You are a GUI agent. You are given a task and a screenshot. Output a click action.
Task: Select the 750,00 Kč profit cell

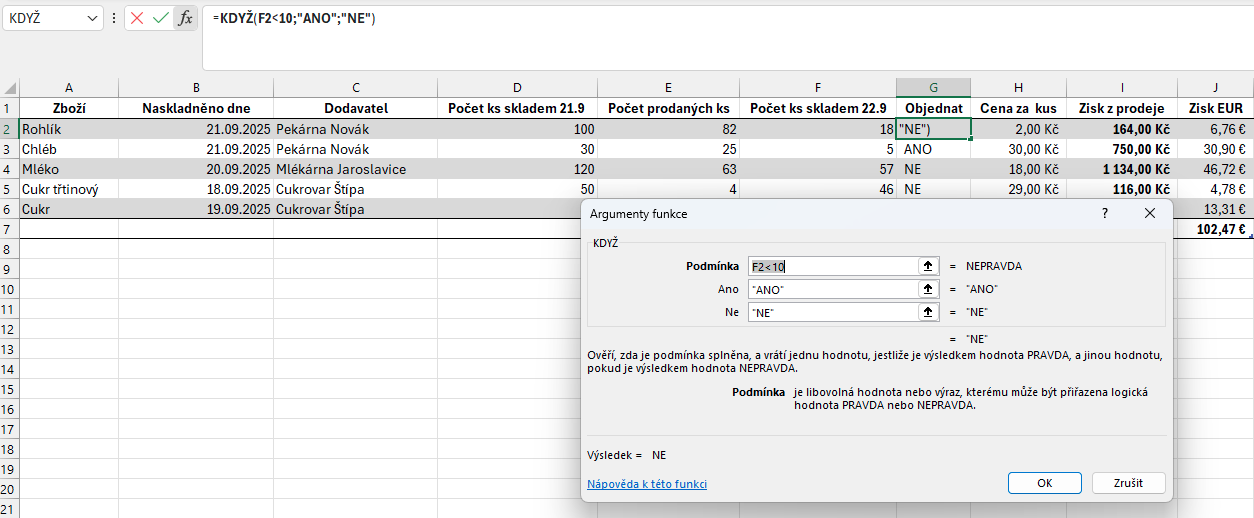coord(1122,149)
